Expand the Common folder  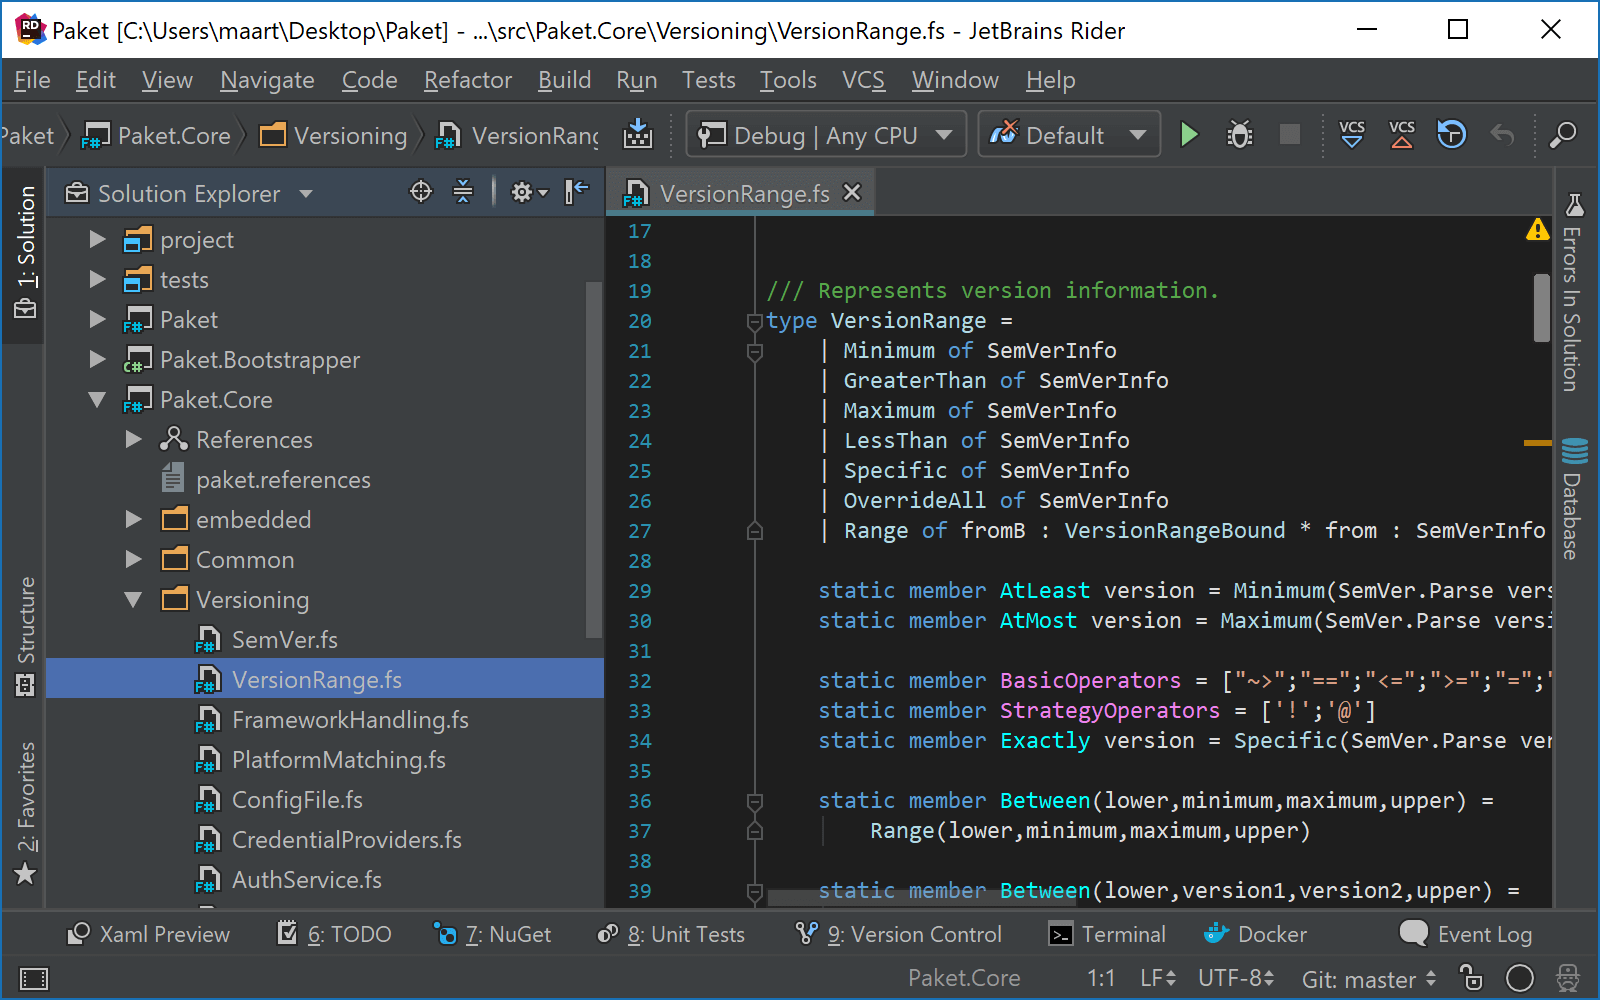pos(133,559)
